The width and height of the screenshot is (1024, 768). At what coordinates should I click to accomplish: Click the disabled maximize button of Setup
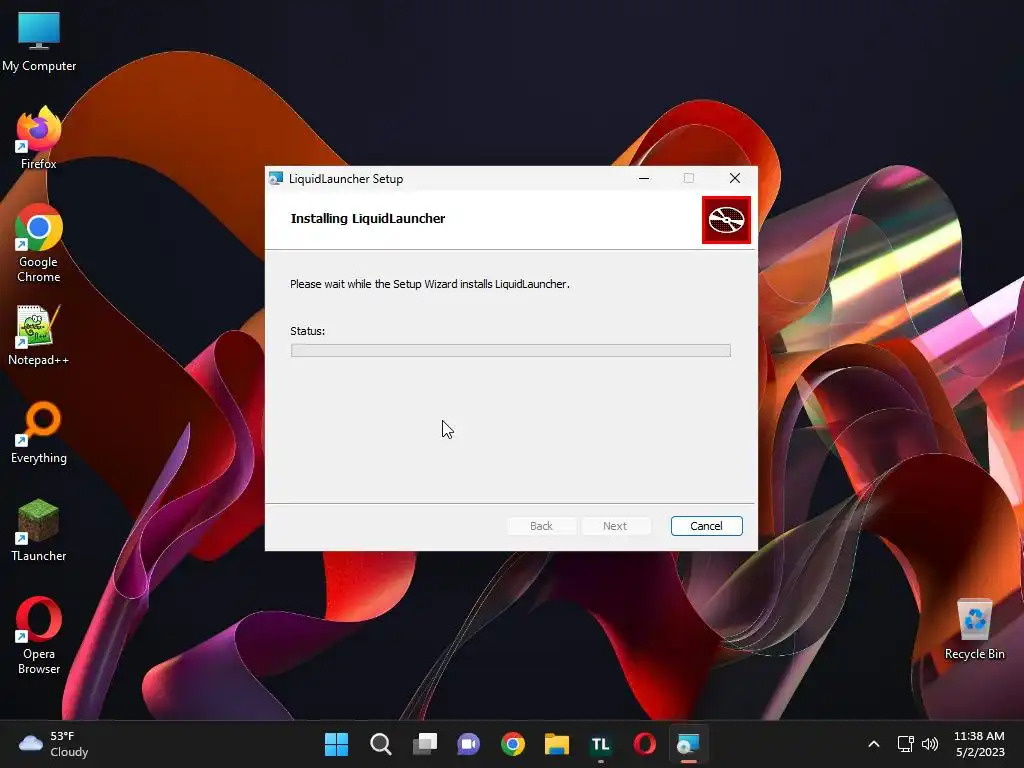[x=689, y=178]
